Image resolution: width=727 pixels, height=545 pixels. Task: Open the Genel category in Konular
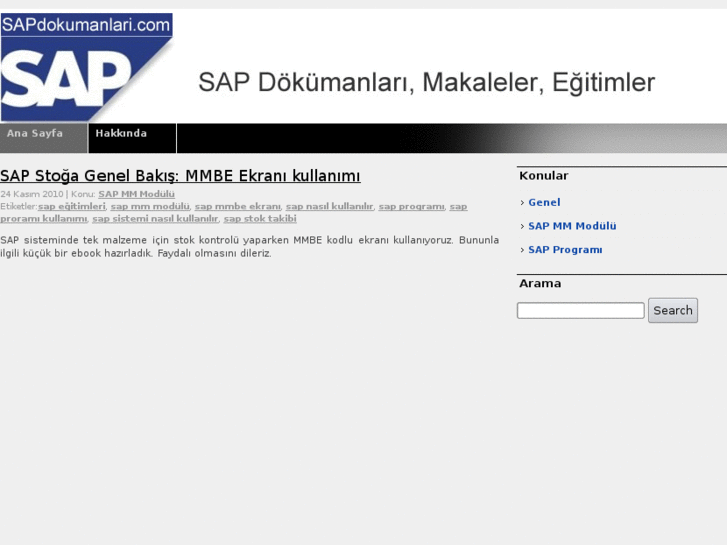point(544,203)
